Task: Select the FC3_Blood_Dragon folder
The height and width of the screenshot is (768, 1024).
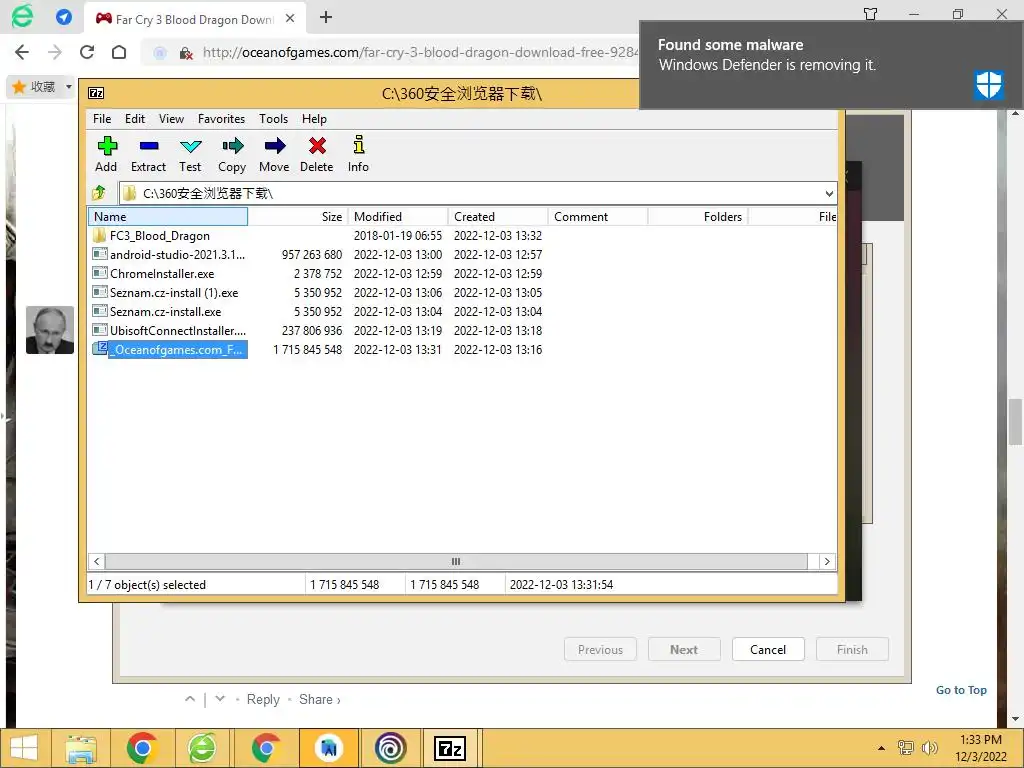Action: pyautogui.click(x=159, y=236)
